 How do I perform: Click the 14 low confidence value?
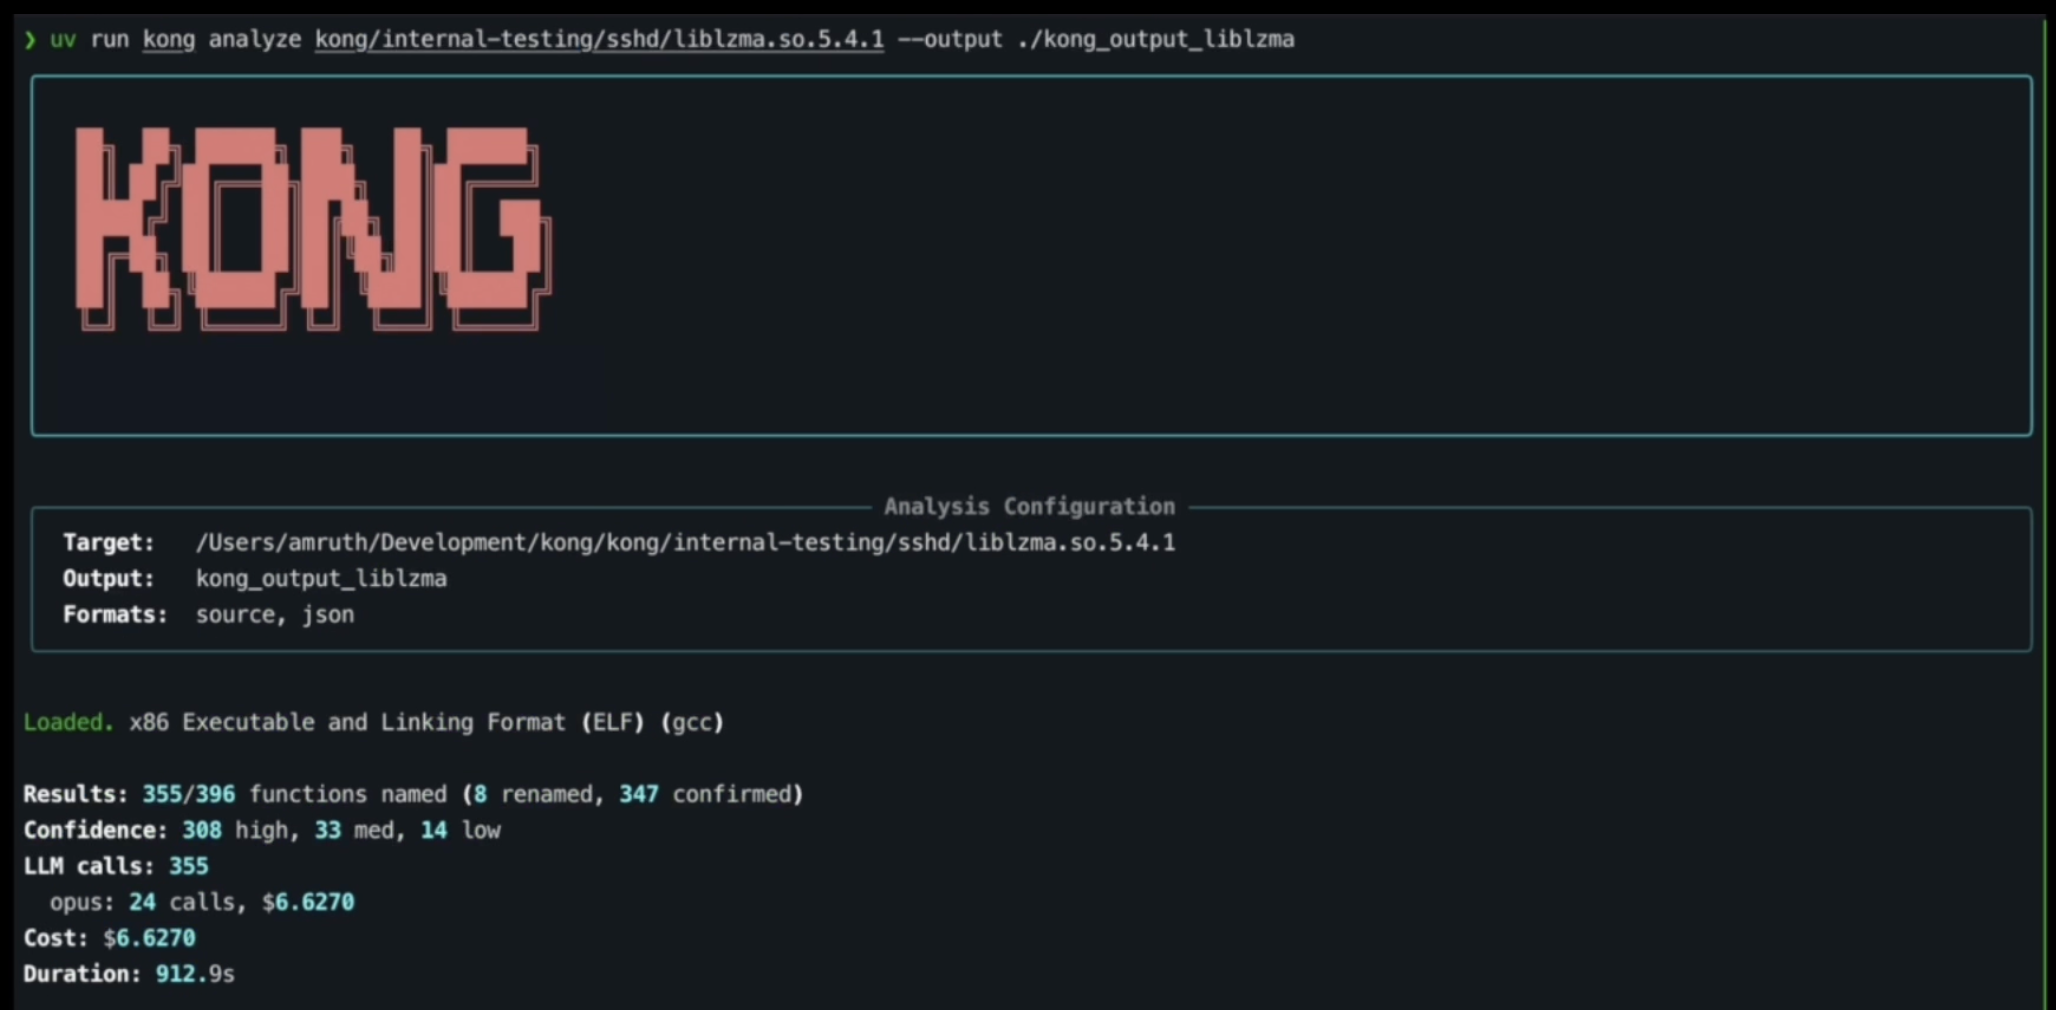tap(434, 830)
